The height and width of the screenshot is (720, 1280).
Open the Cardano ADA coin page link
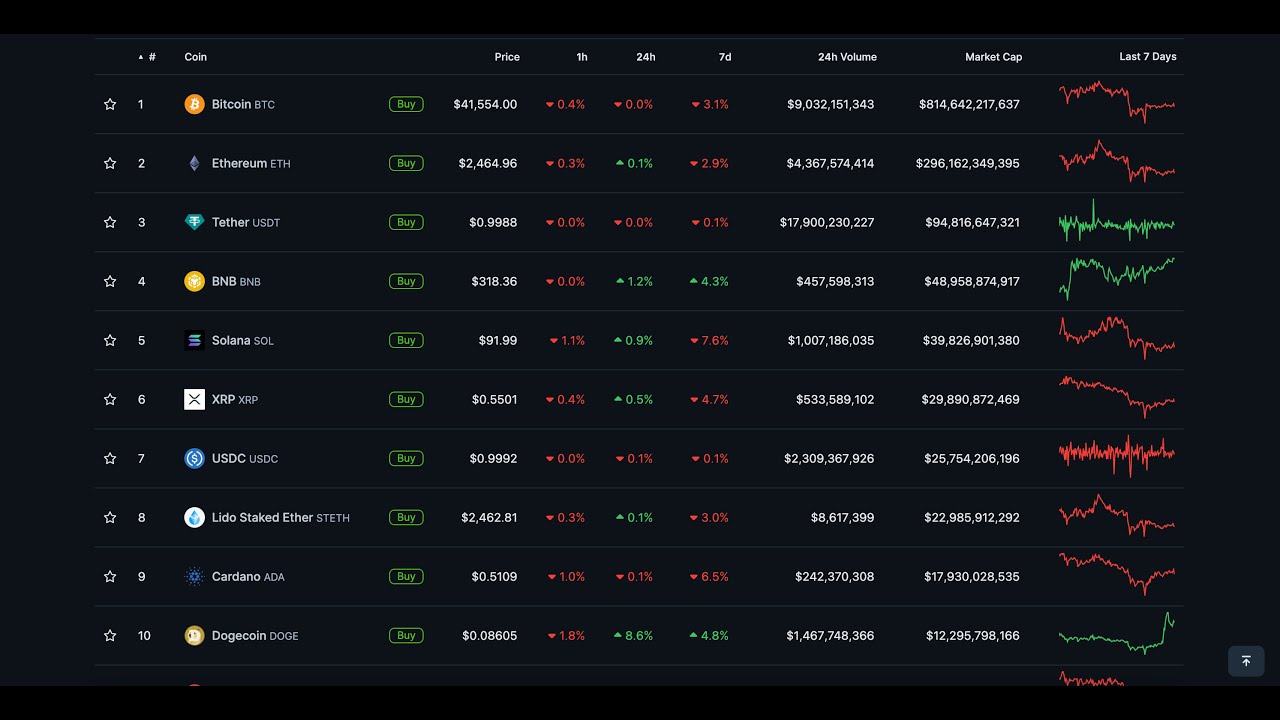[x=248, y=576]
